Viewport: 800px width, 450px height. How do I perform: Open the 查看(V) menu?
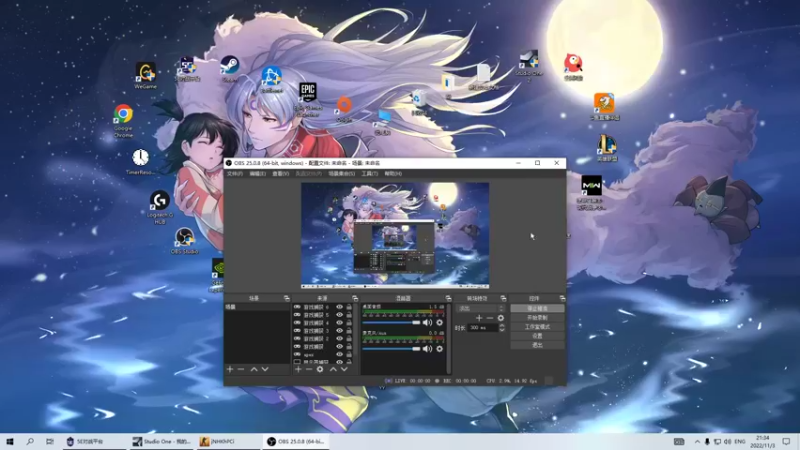click(x=280, y=174)
